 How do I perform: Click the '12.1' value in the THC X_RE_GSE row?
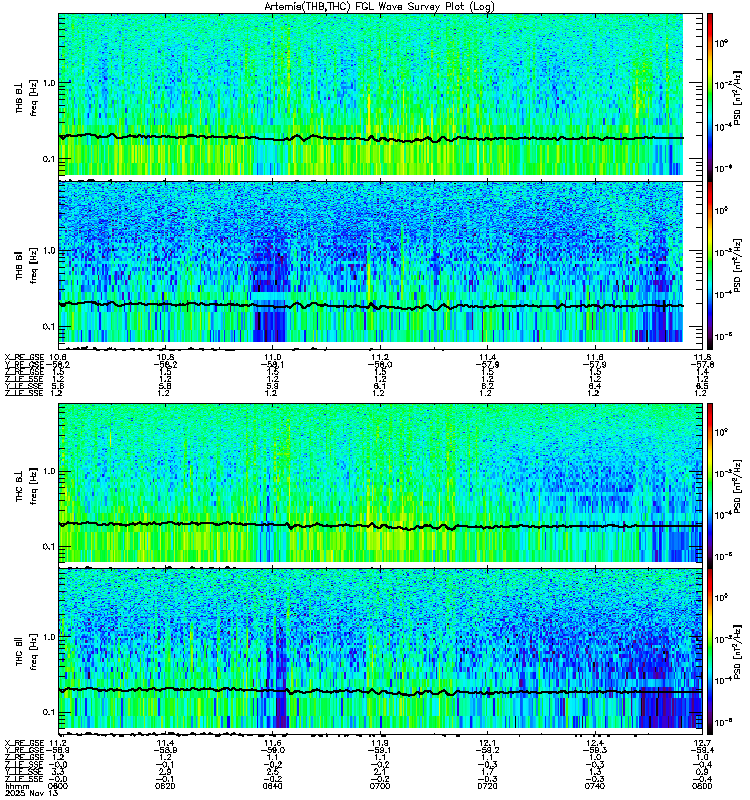coord(487,743)
